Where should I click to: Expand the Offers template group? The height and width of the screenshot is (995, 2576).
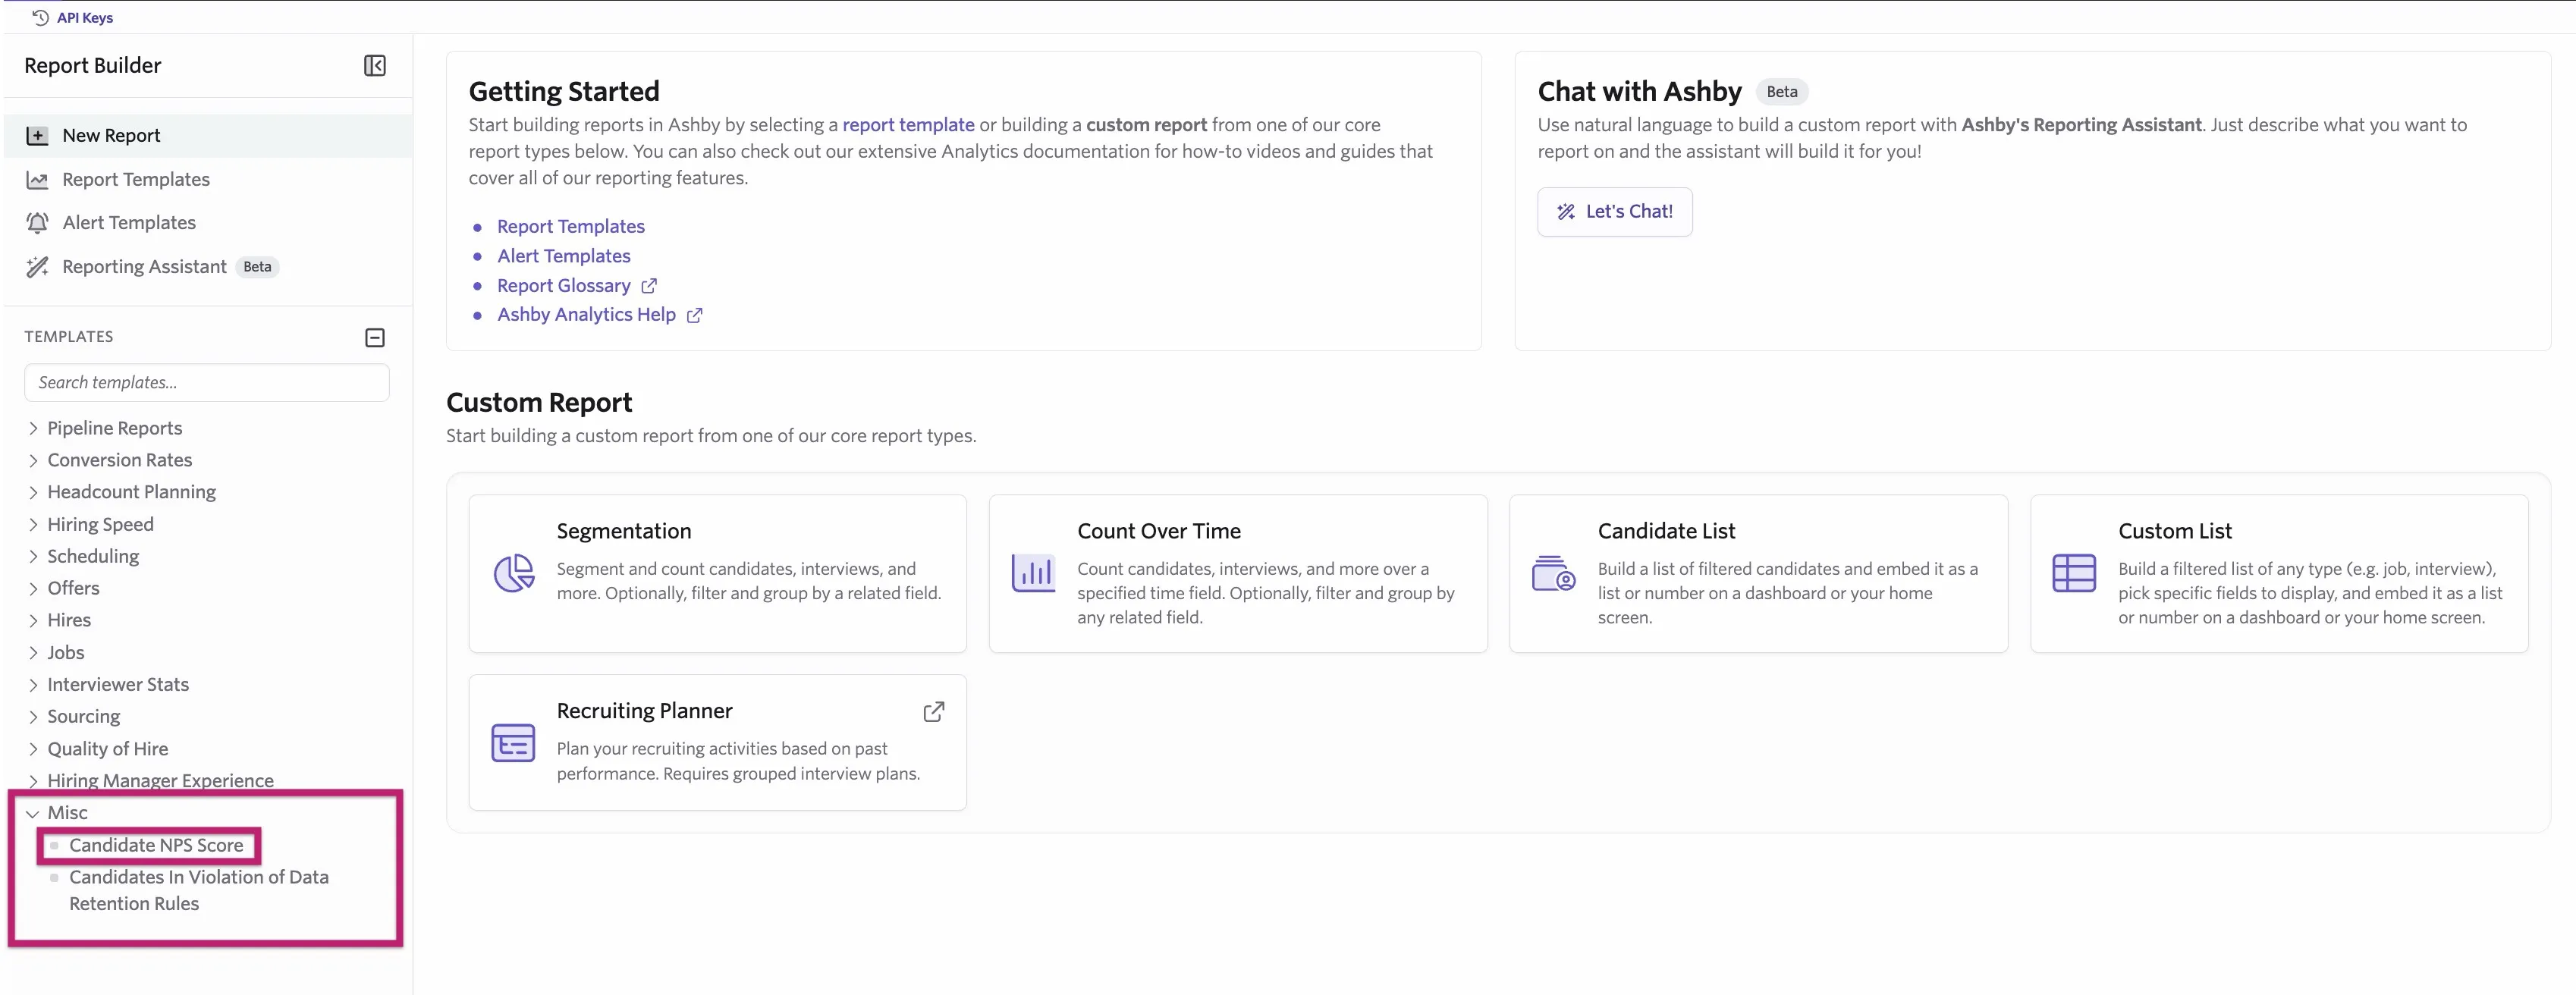[x=33, y=589]
